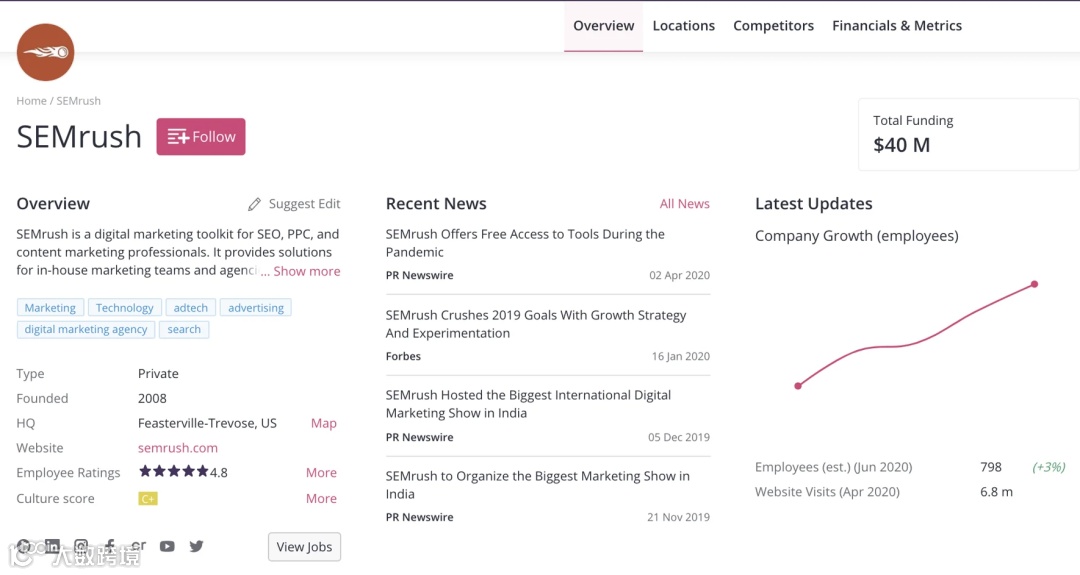1080x575 pixels.
Task: Open the Instagram social icon
Action: (81, 547)
